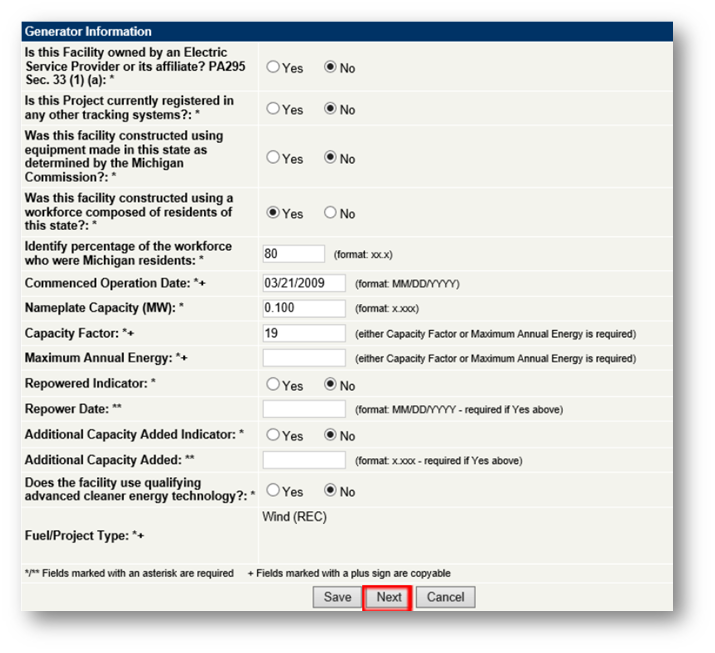The width and height of the screenshot is (715, 653).
Task: Click the Capacity Factor text box
Action: [x=304, y=333]
